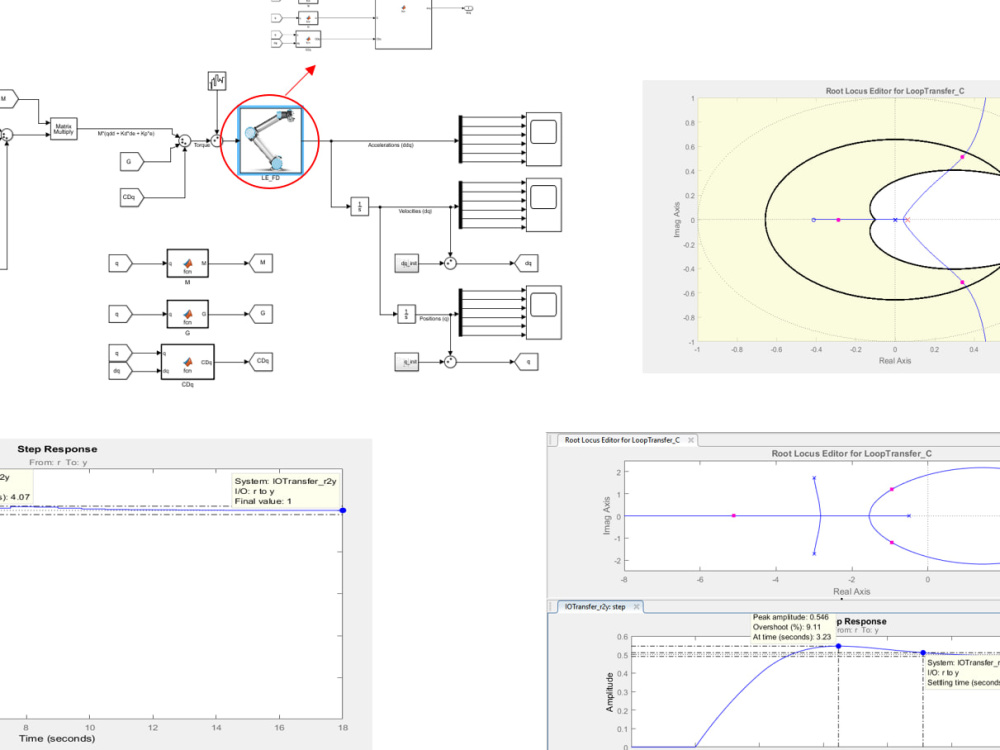Open the LE_FD robot arm subsystem block
This screenshot has height=750, width=1000.
270,140
